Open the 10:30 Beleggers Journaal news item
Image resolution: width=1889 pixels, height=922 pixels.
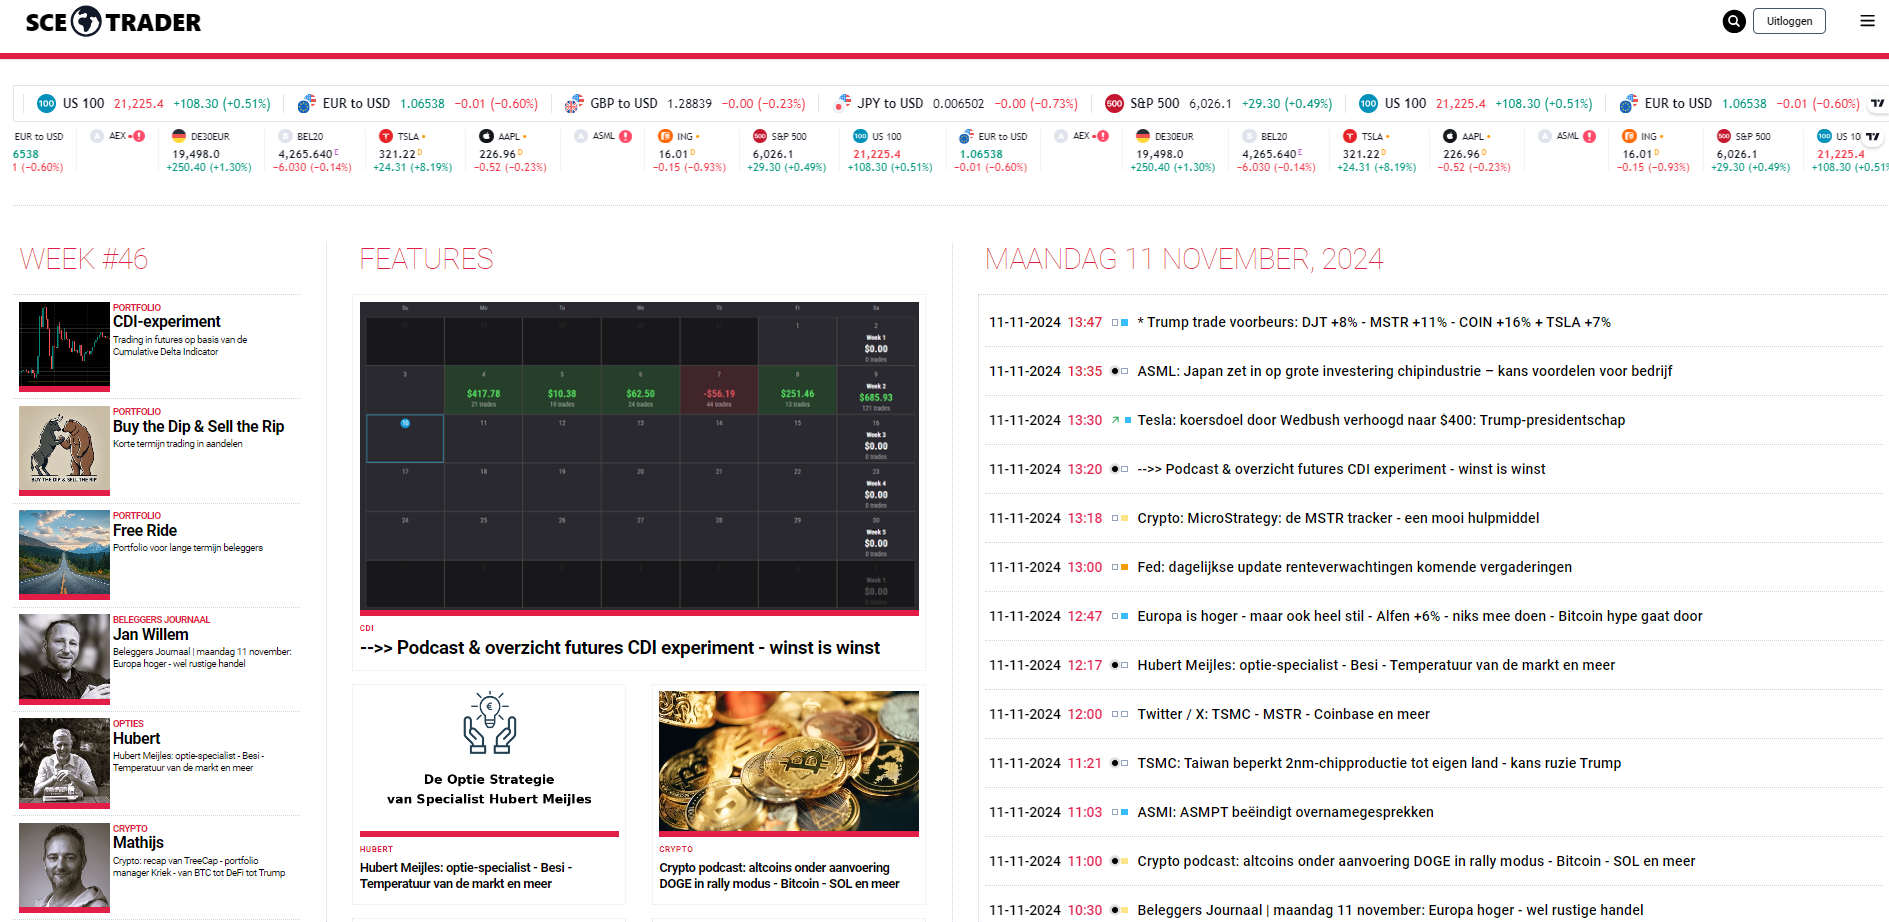(1390, 910)
